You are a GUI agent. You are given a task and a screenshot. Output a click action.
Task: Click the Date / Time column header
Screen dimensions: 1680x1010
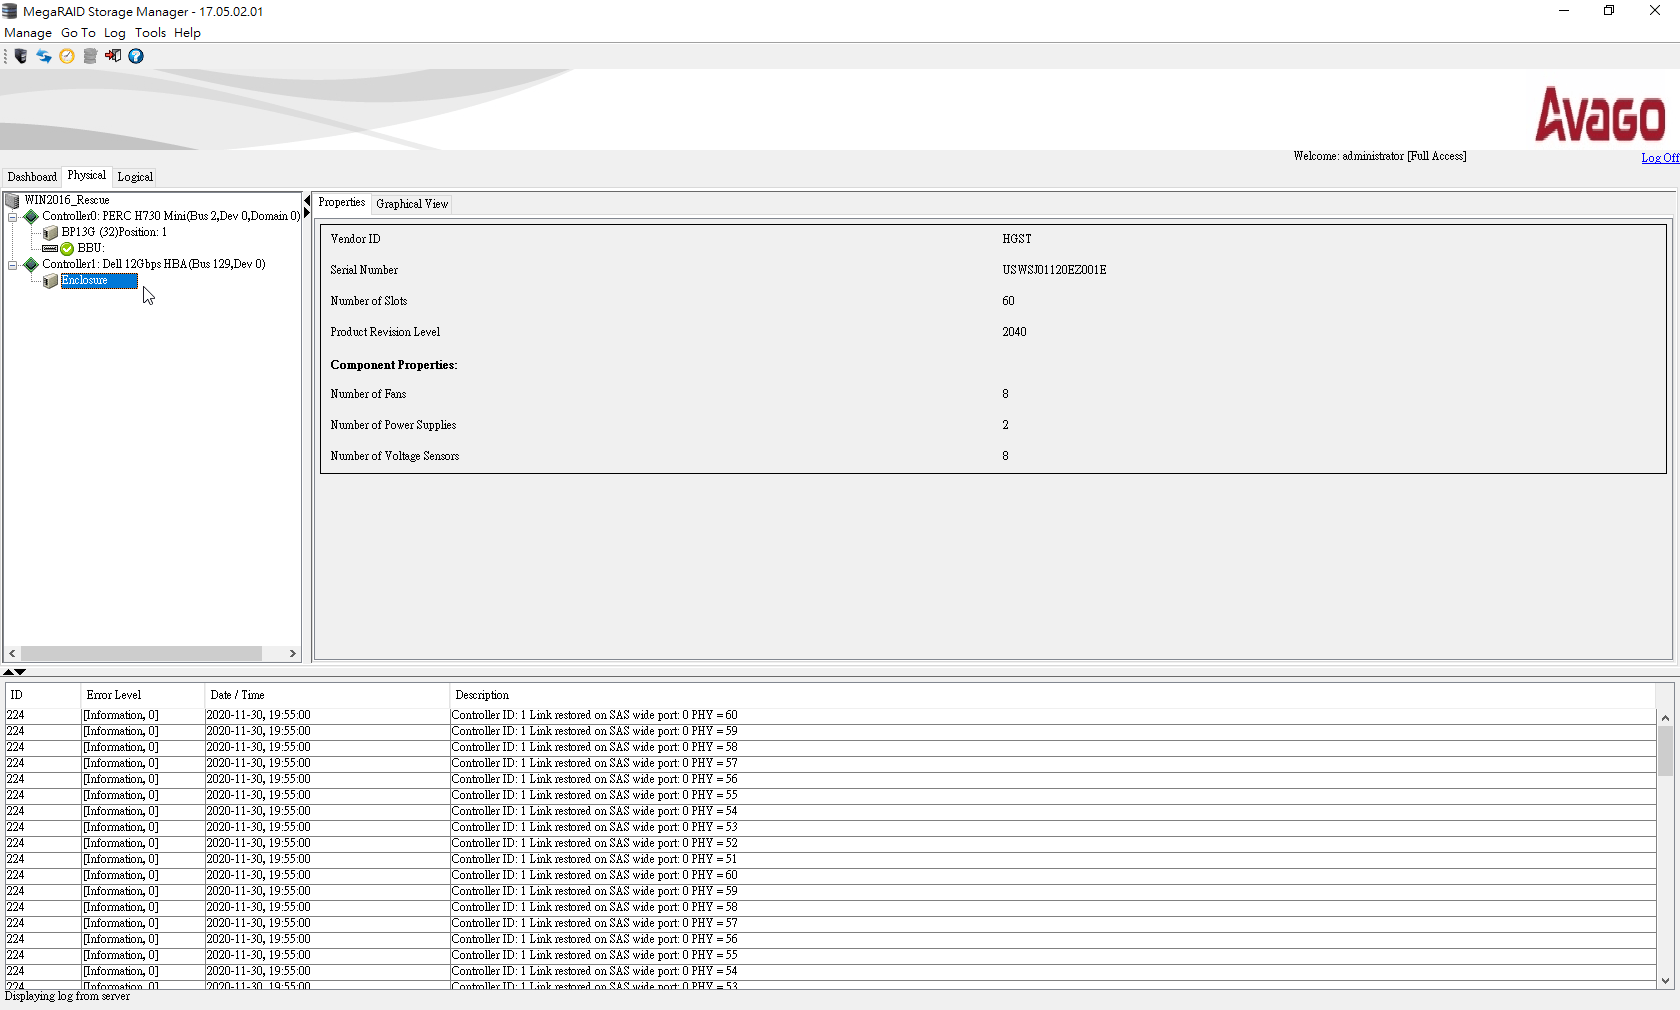[x=326, y=695]
